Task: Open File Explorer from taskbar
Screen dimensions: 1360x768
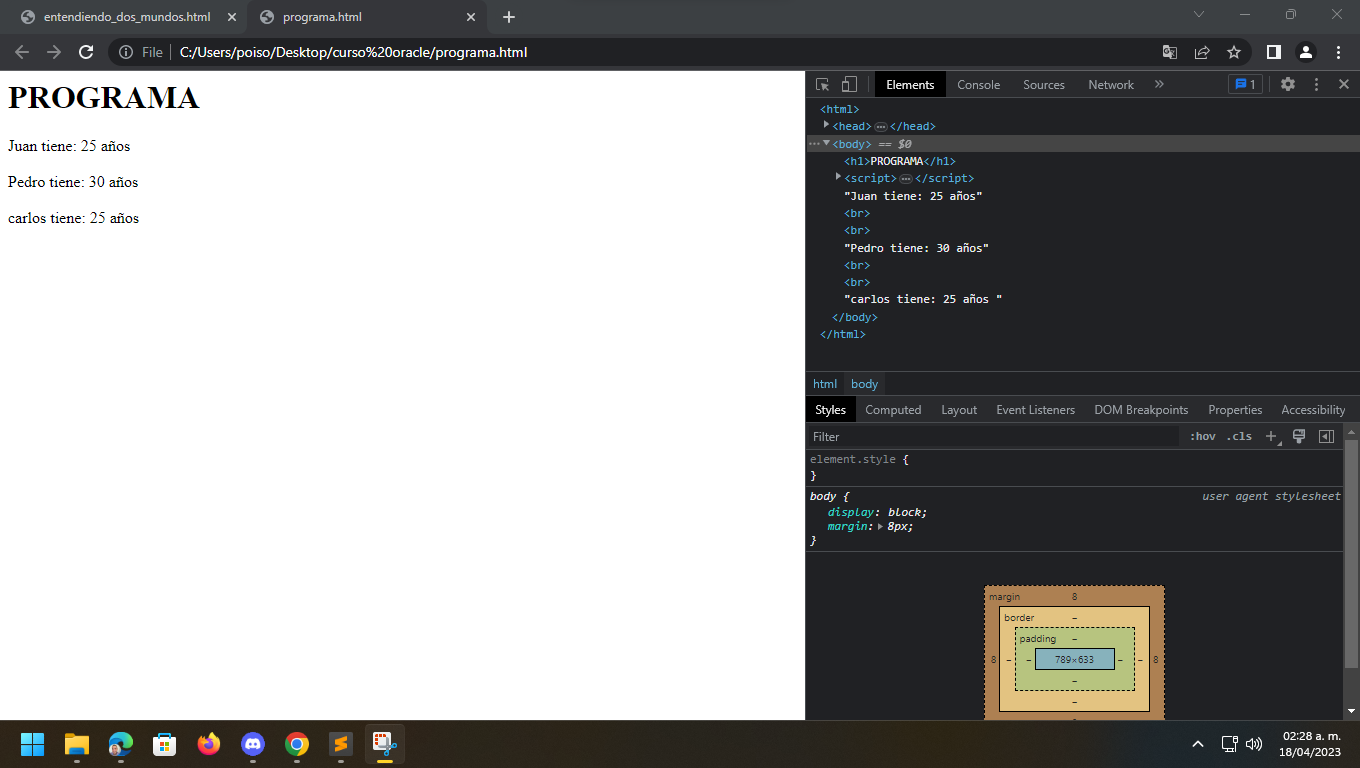Action: [76, 744]
